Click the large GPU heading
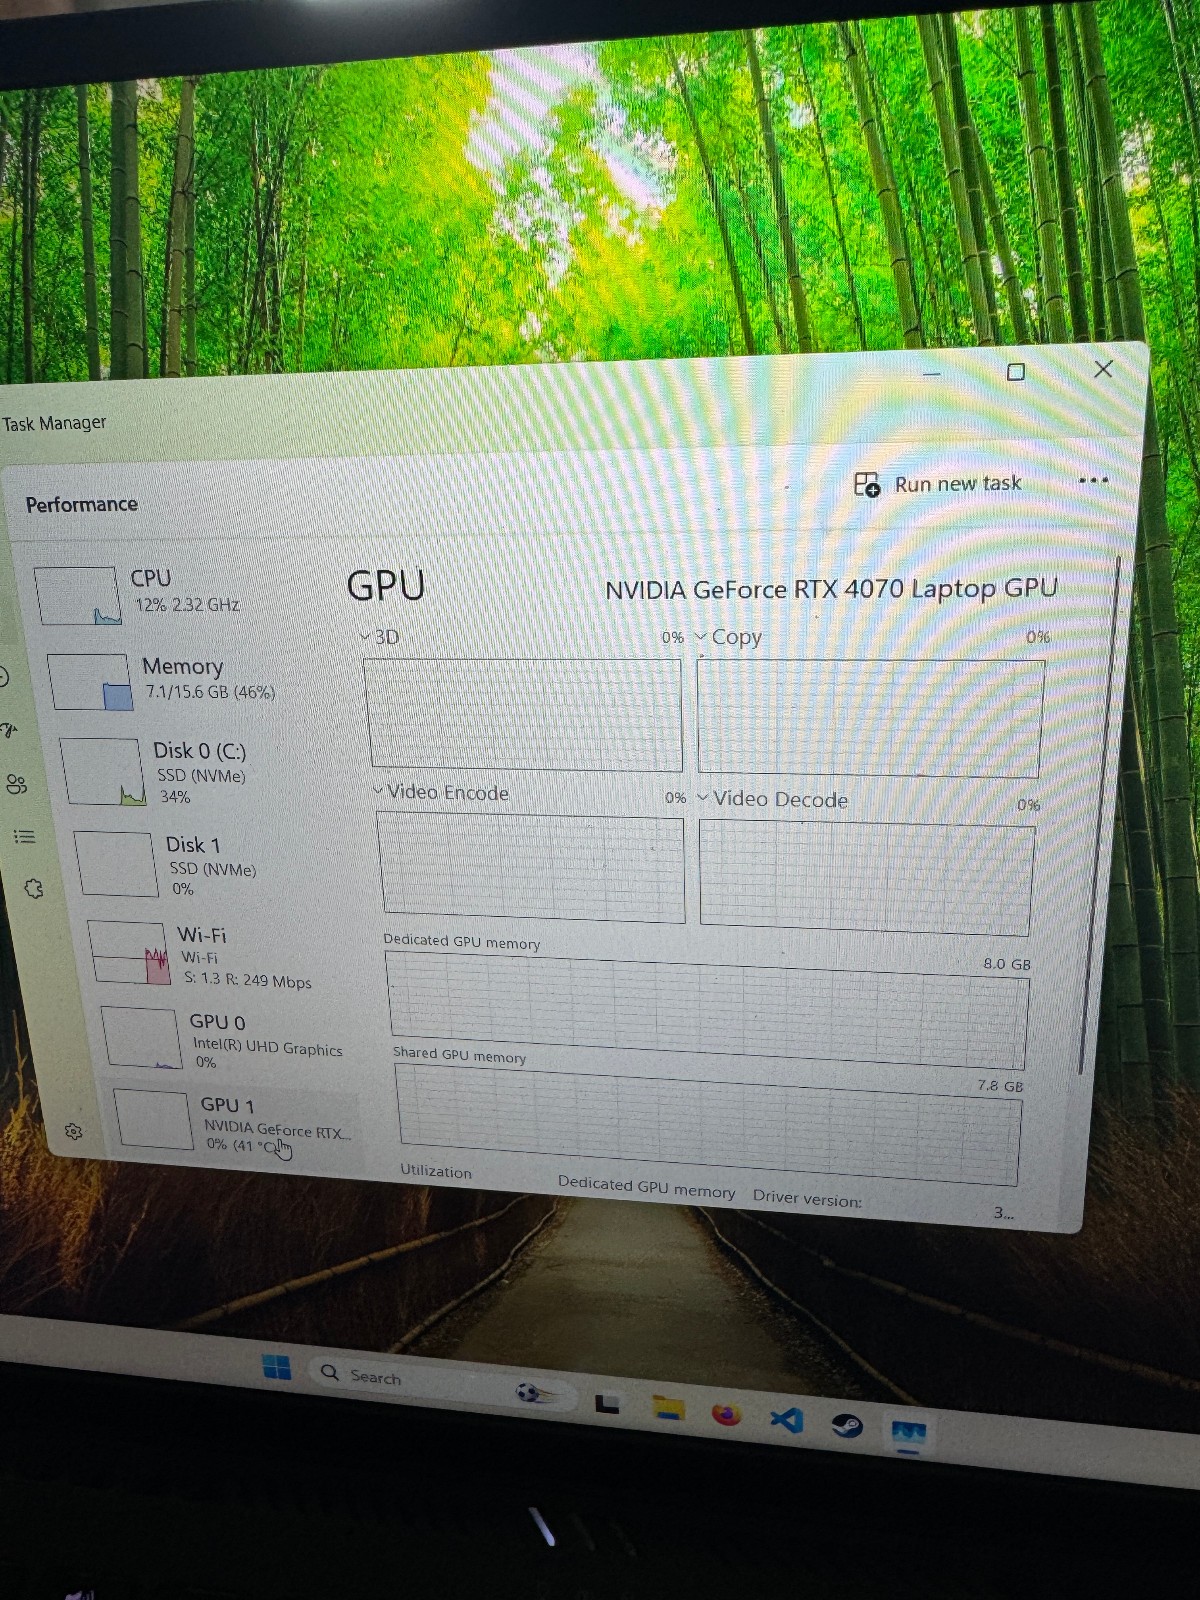Image resolution: width=1200 pixels, height=1600 pixels. 386,585
